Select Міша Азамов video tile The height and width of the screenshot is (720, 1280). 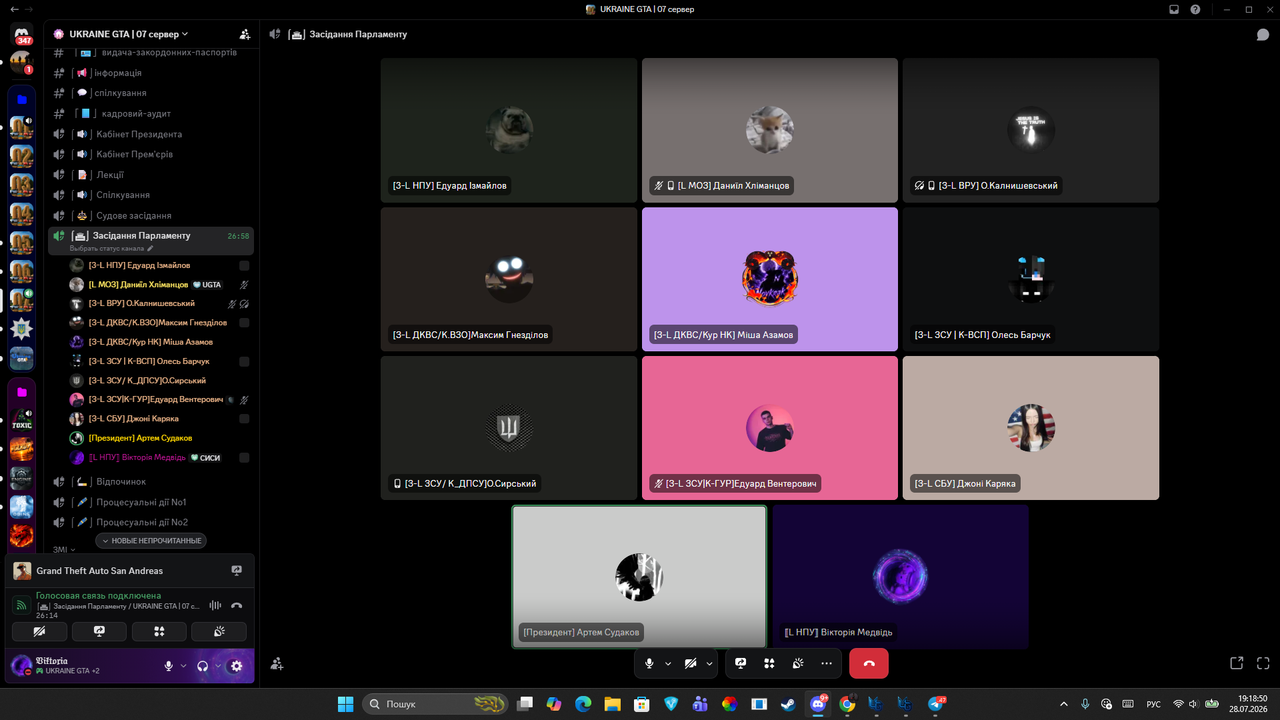tap(770, 279)
